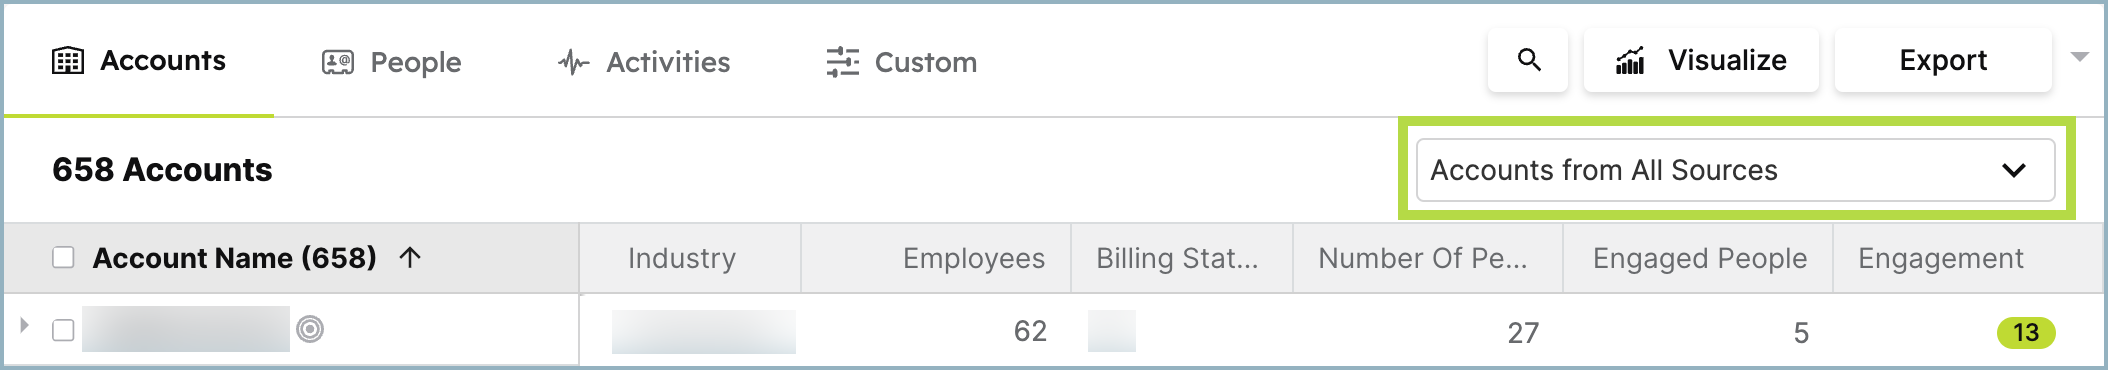Click the Visualize bar chart icon

(1630, 61)
